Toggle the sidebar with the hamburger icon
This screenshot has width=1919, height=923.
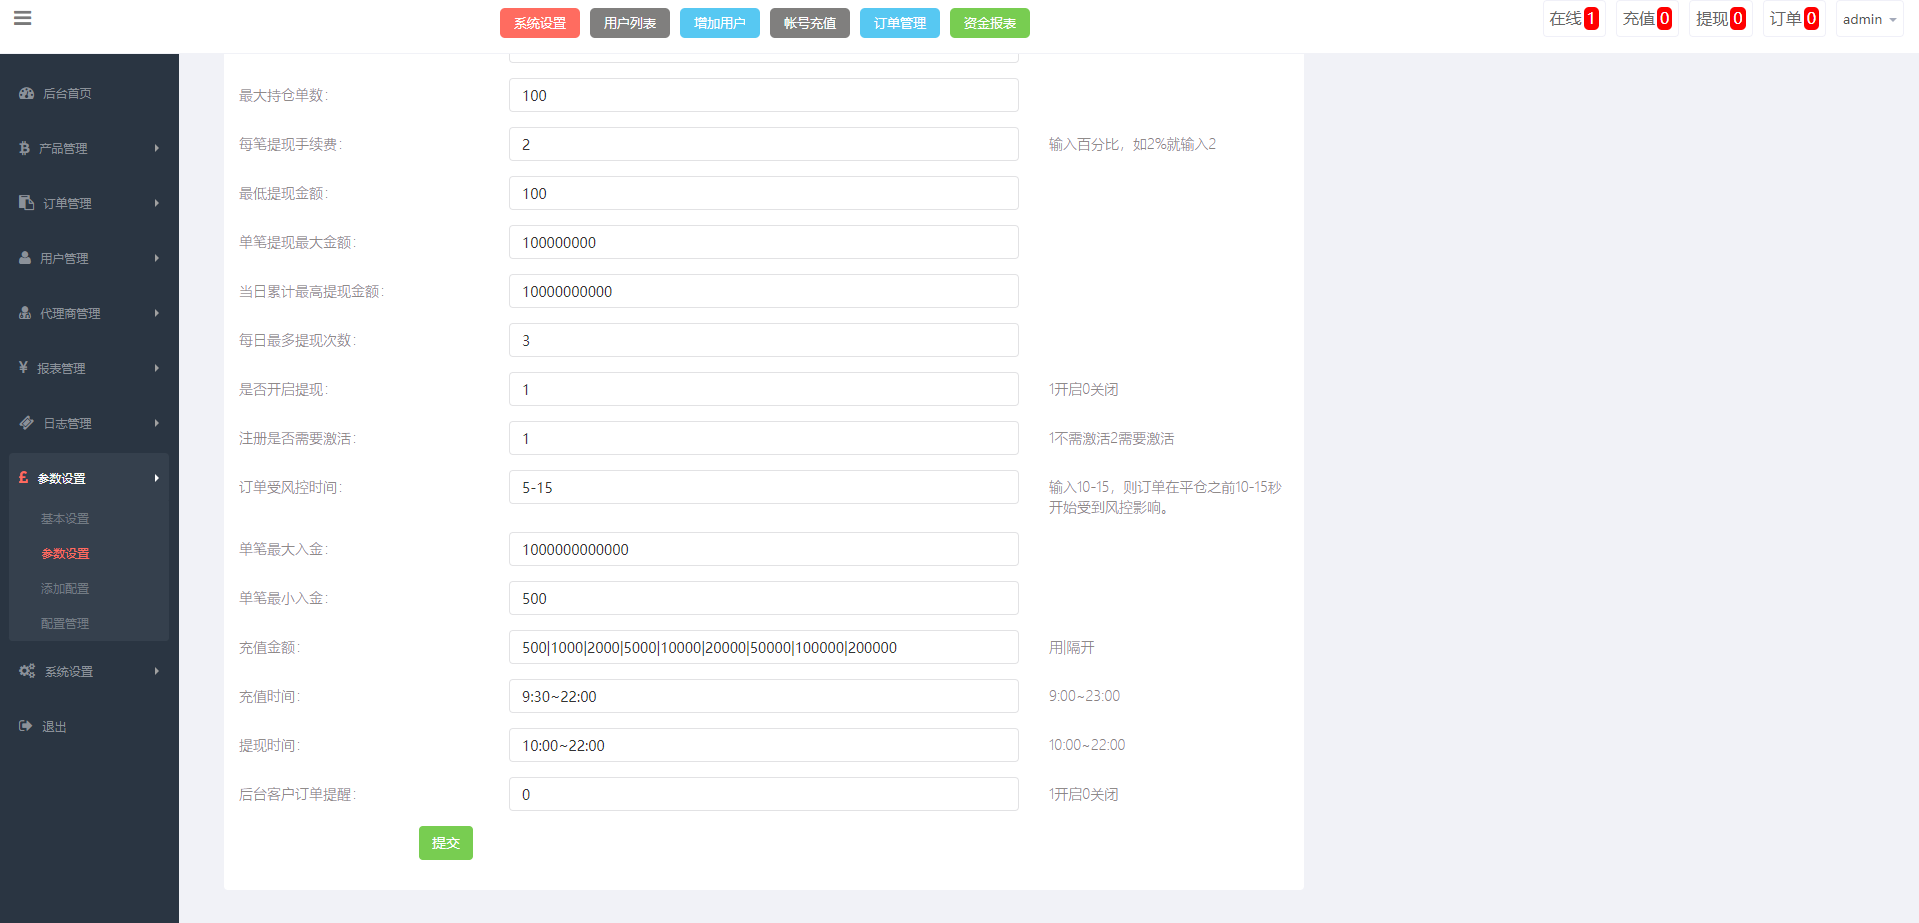[x=22, y=17]
